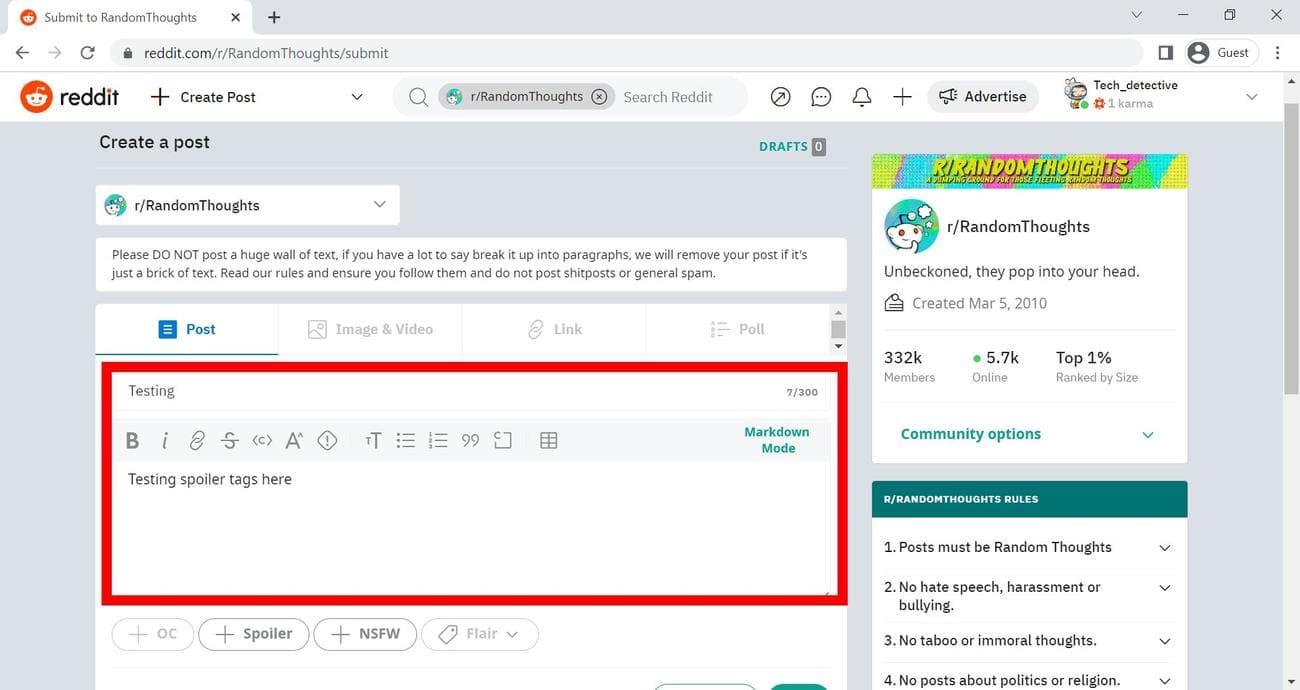Toggle the Spoiler tag on post
The width and height of the screenshot is (1300, 690).
(x=254, y=634)
